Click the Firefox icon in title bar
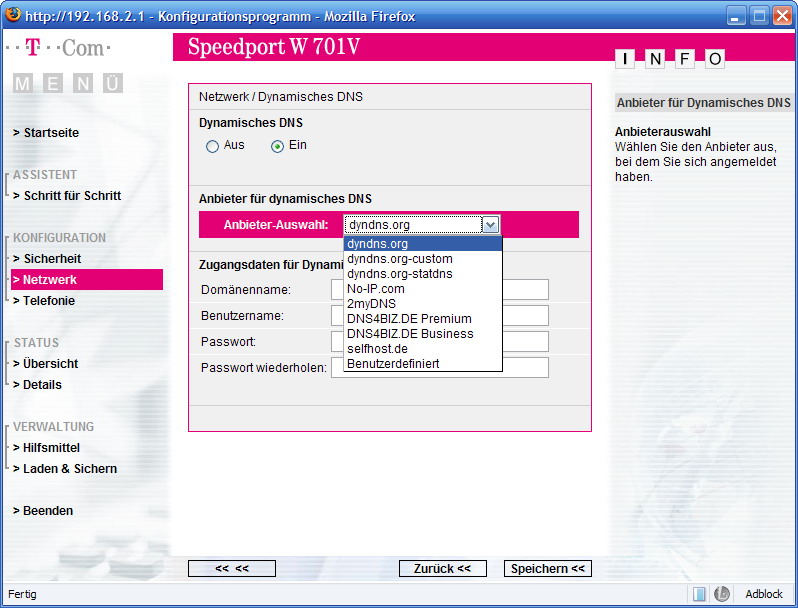The image size is (798, 608). [x=13, y=14]
